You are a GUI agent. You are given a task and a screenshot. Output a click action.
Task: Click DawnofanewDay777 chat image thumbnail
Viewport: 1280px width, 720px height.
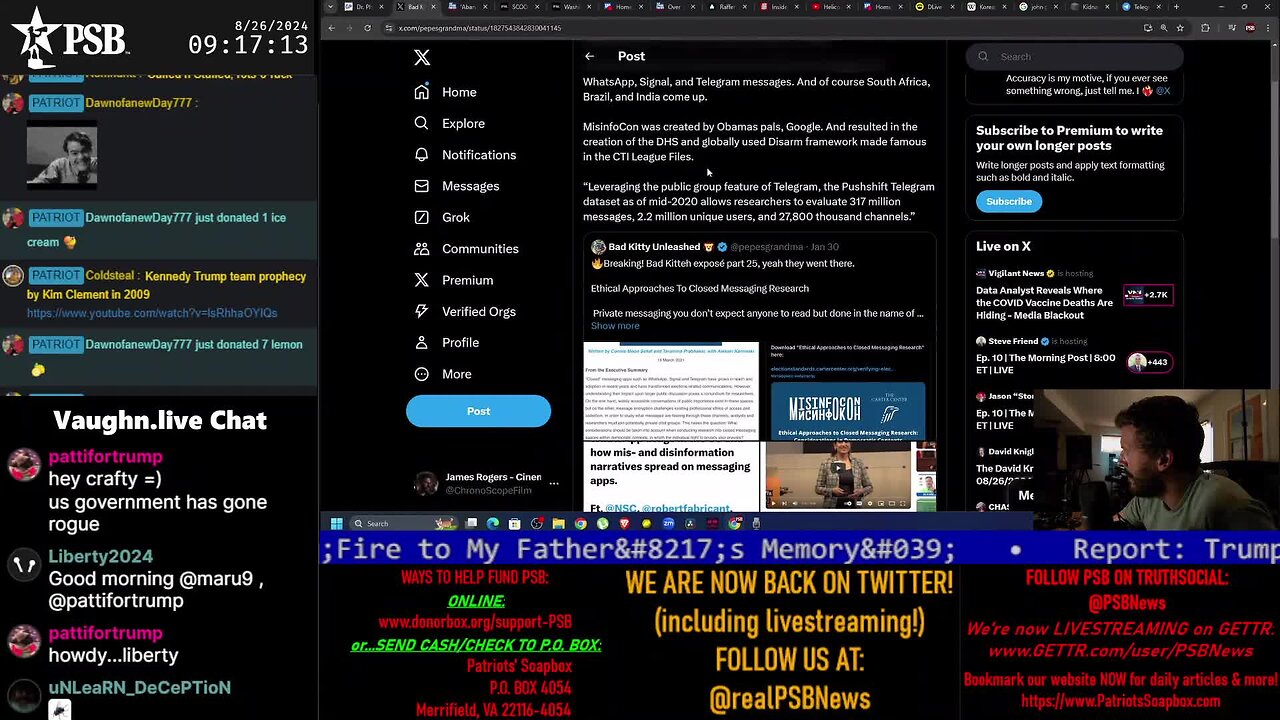[x=62, y=154]
